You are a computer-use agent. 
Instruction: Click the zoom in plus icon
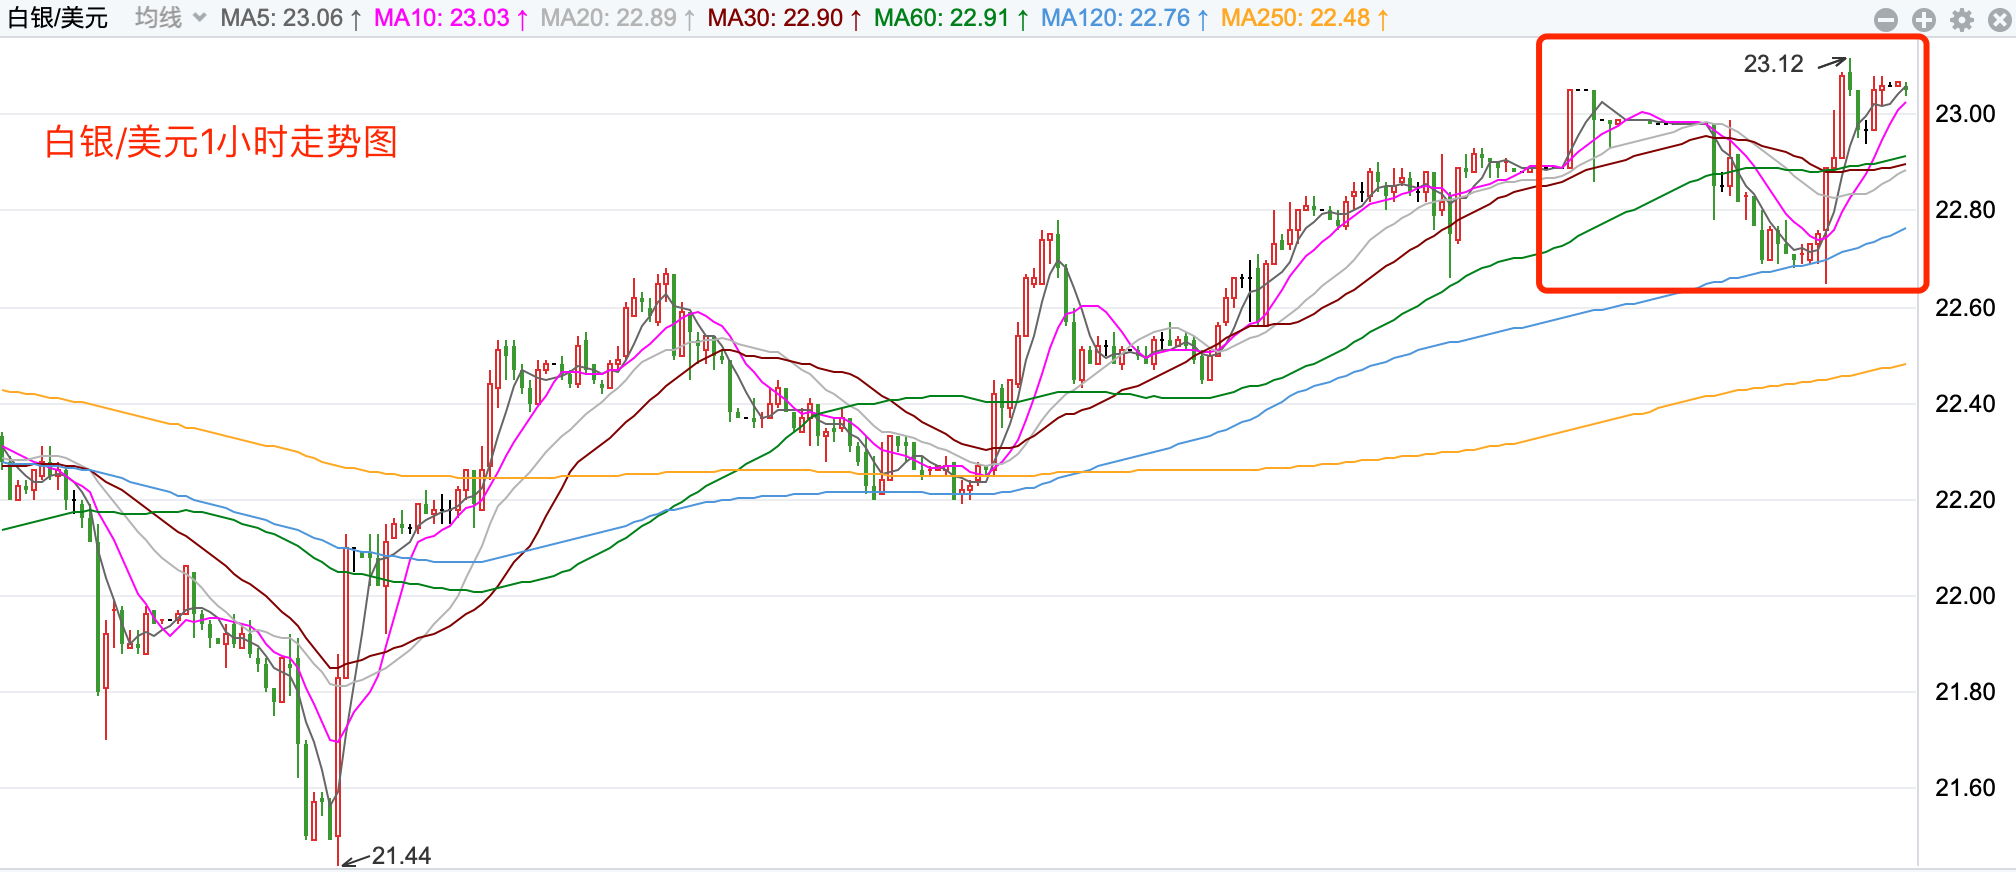point(1923,20)
